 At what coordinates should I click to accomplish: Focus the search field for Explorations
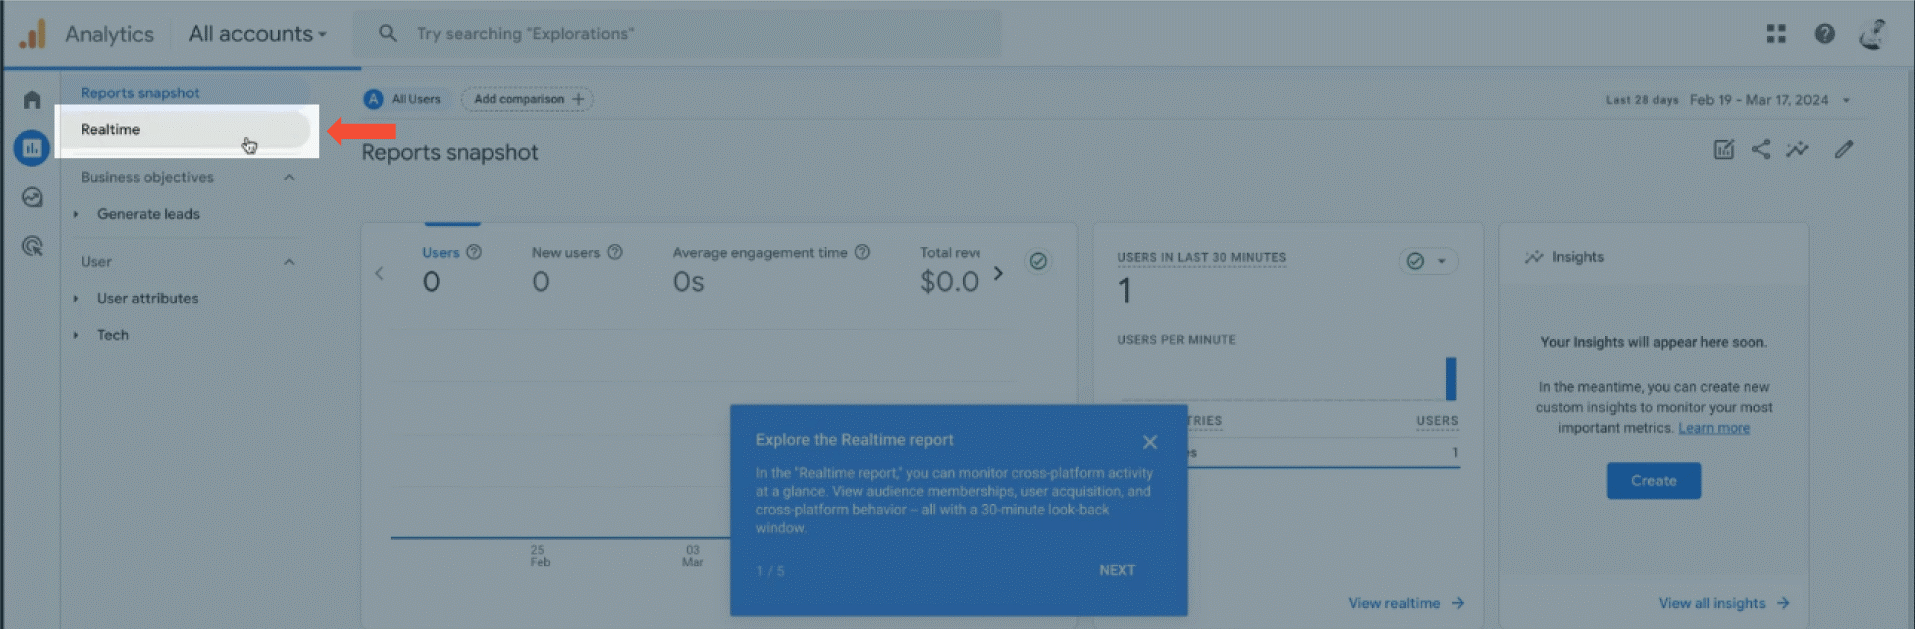pyautogui.click(x=677, y=34)
